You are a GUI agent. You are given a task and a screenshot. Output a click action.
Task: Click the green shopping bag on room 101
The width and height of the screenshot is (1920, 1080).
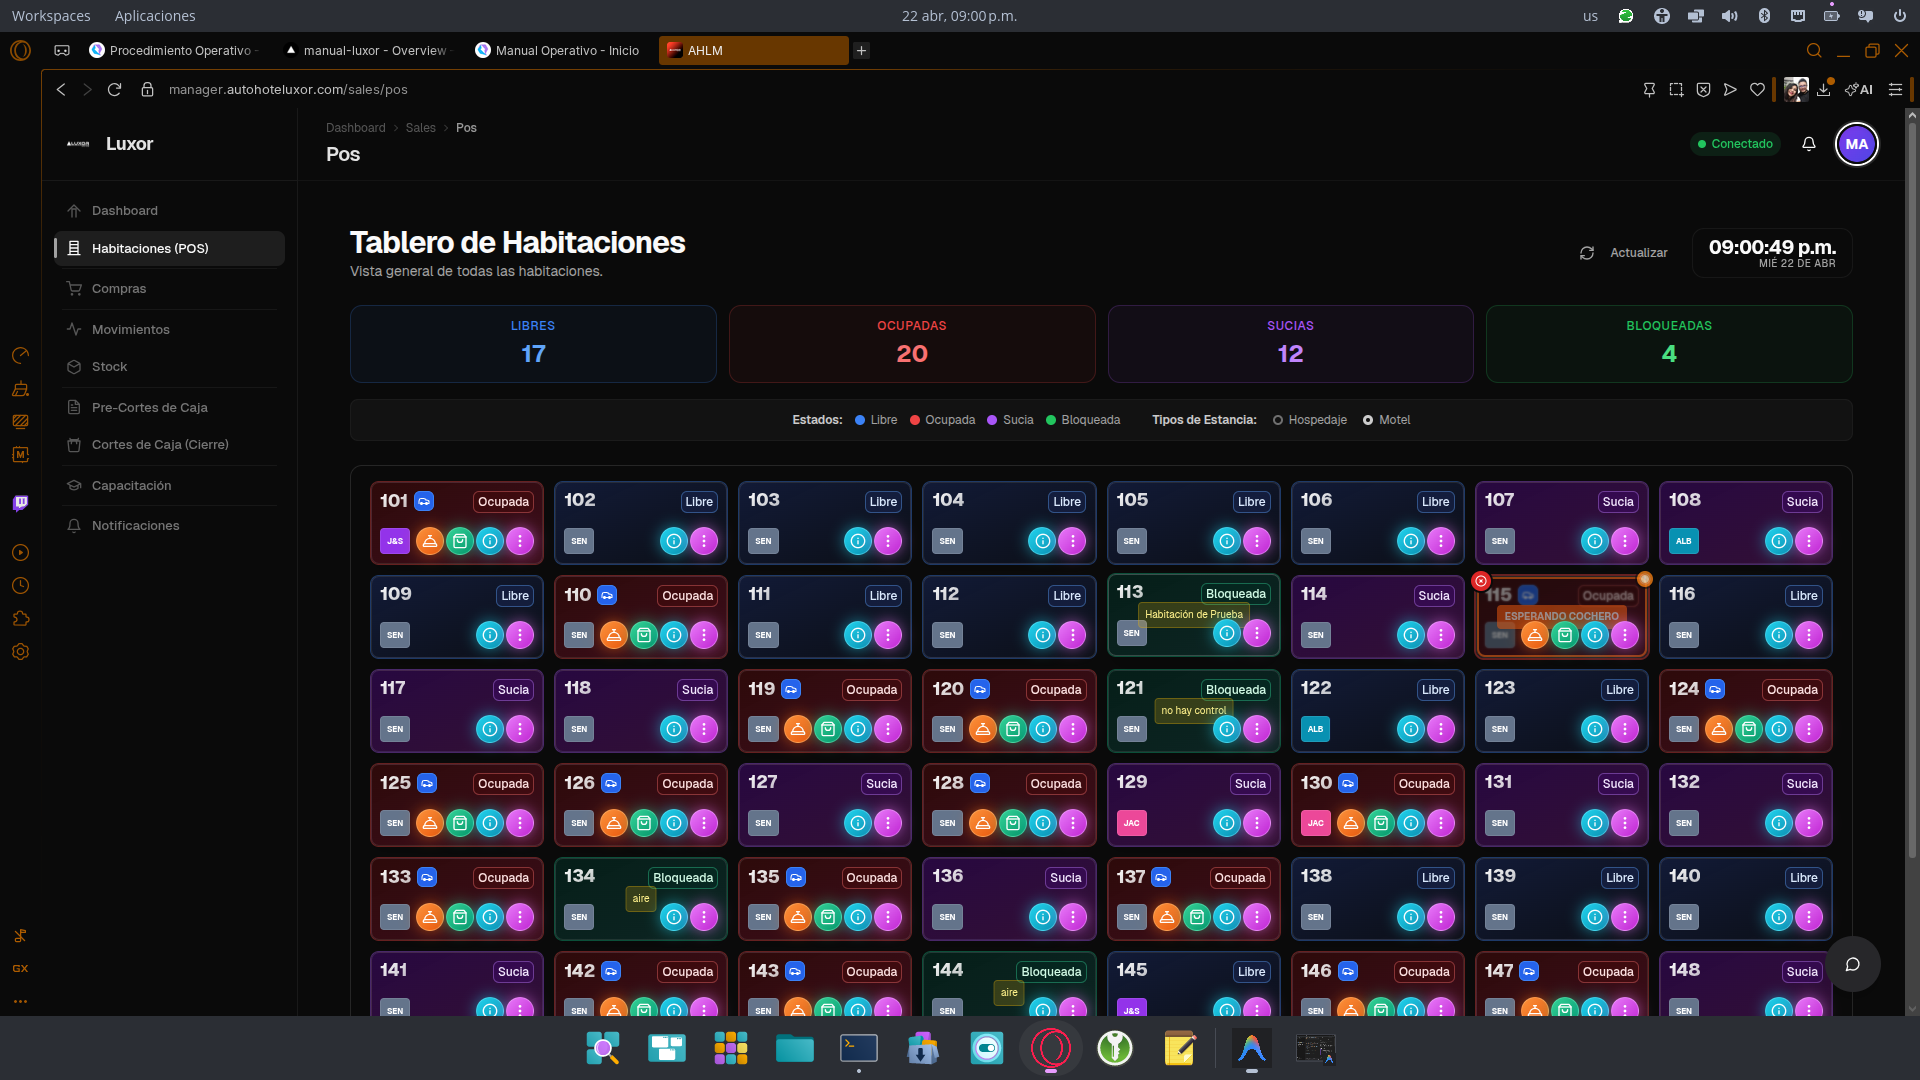point(460,541)
